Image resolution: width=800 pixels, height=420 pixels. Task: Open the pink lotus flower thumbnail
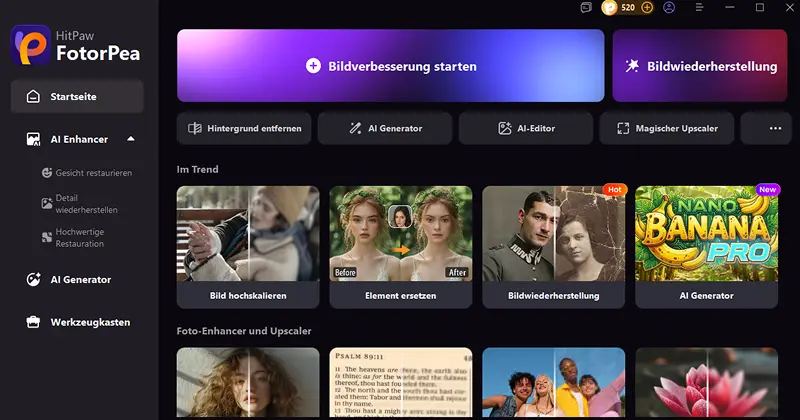(707, 383)
